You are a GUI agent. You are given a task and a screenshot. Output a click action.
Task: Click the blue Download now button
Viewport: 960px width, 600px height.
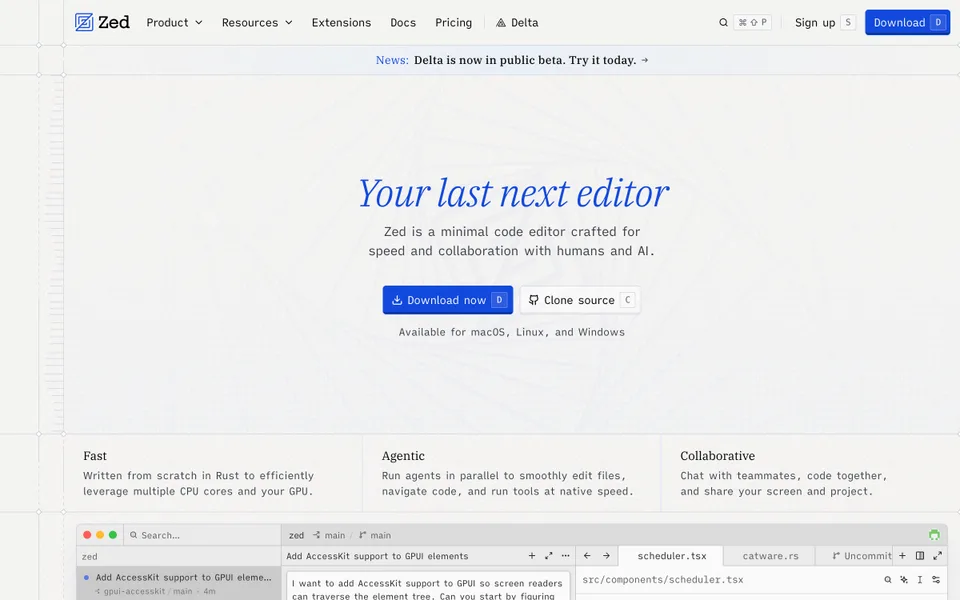pyautogui.click(x=448, y=300)
